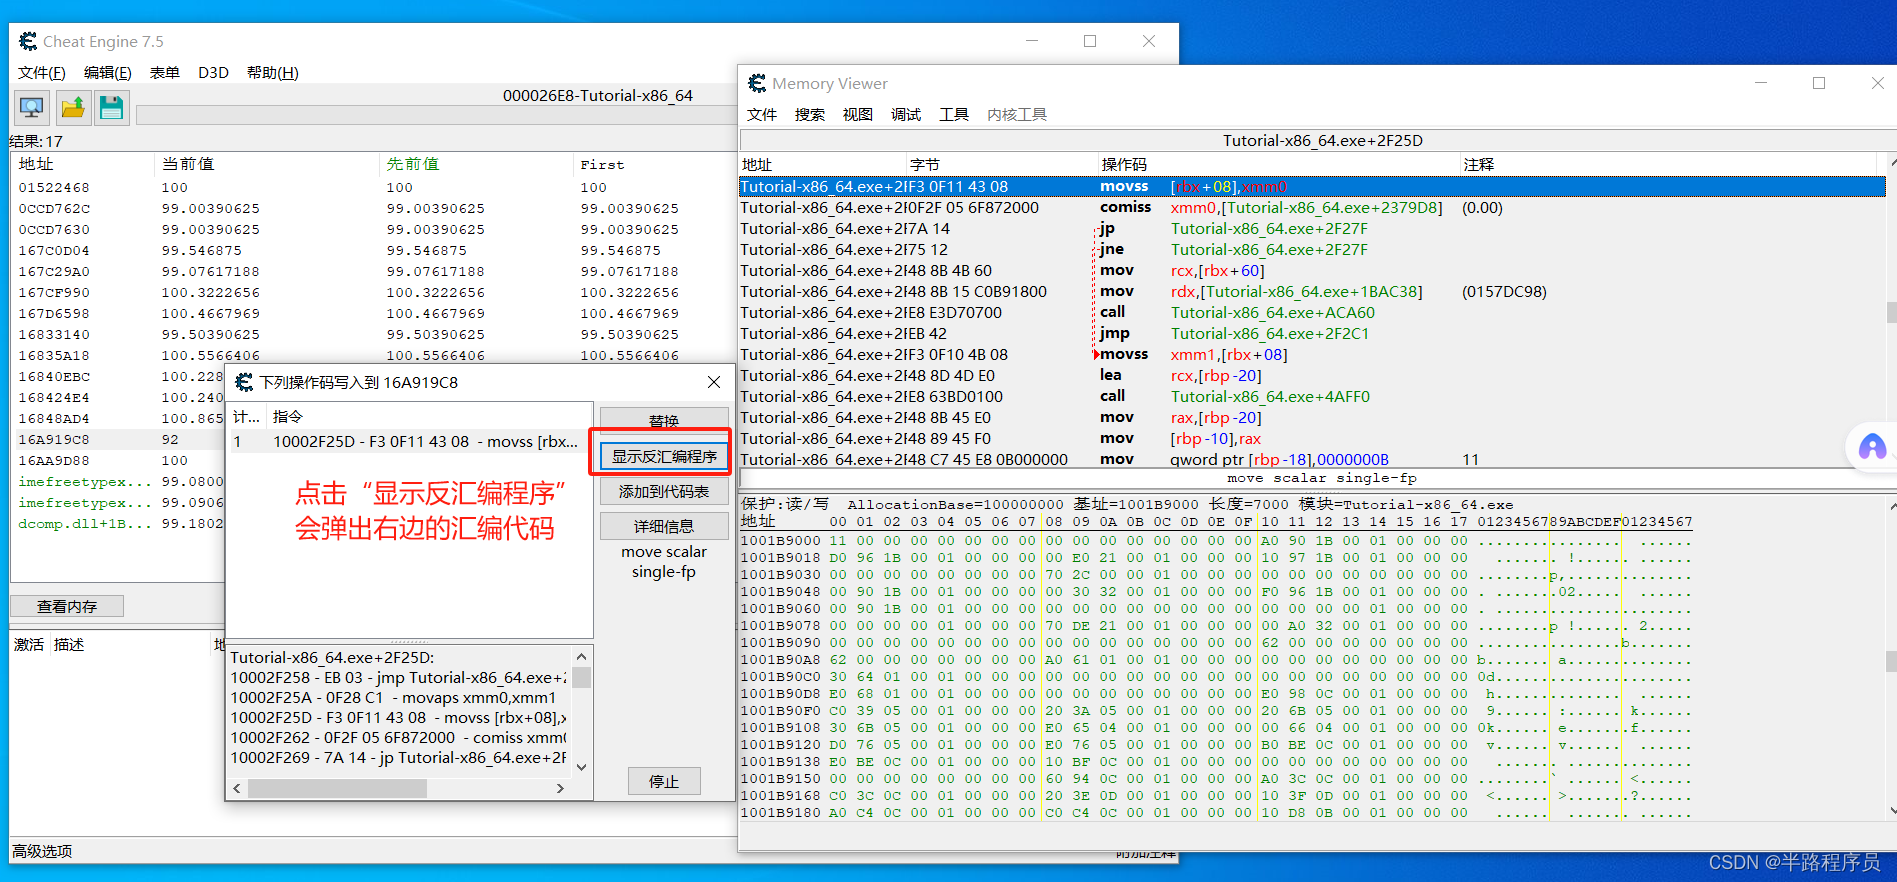Click the 000026E8-Tutorial-x86_64 process label
The height and width of the screenshot is (882, 1897).
[597, 96]
